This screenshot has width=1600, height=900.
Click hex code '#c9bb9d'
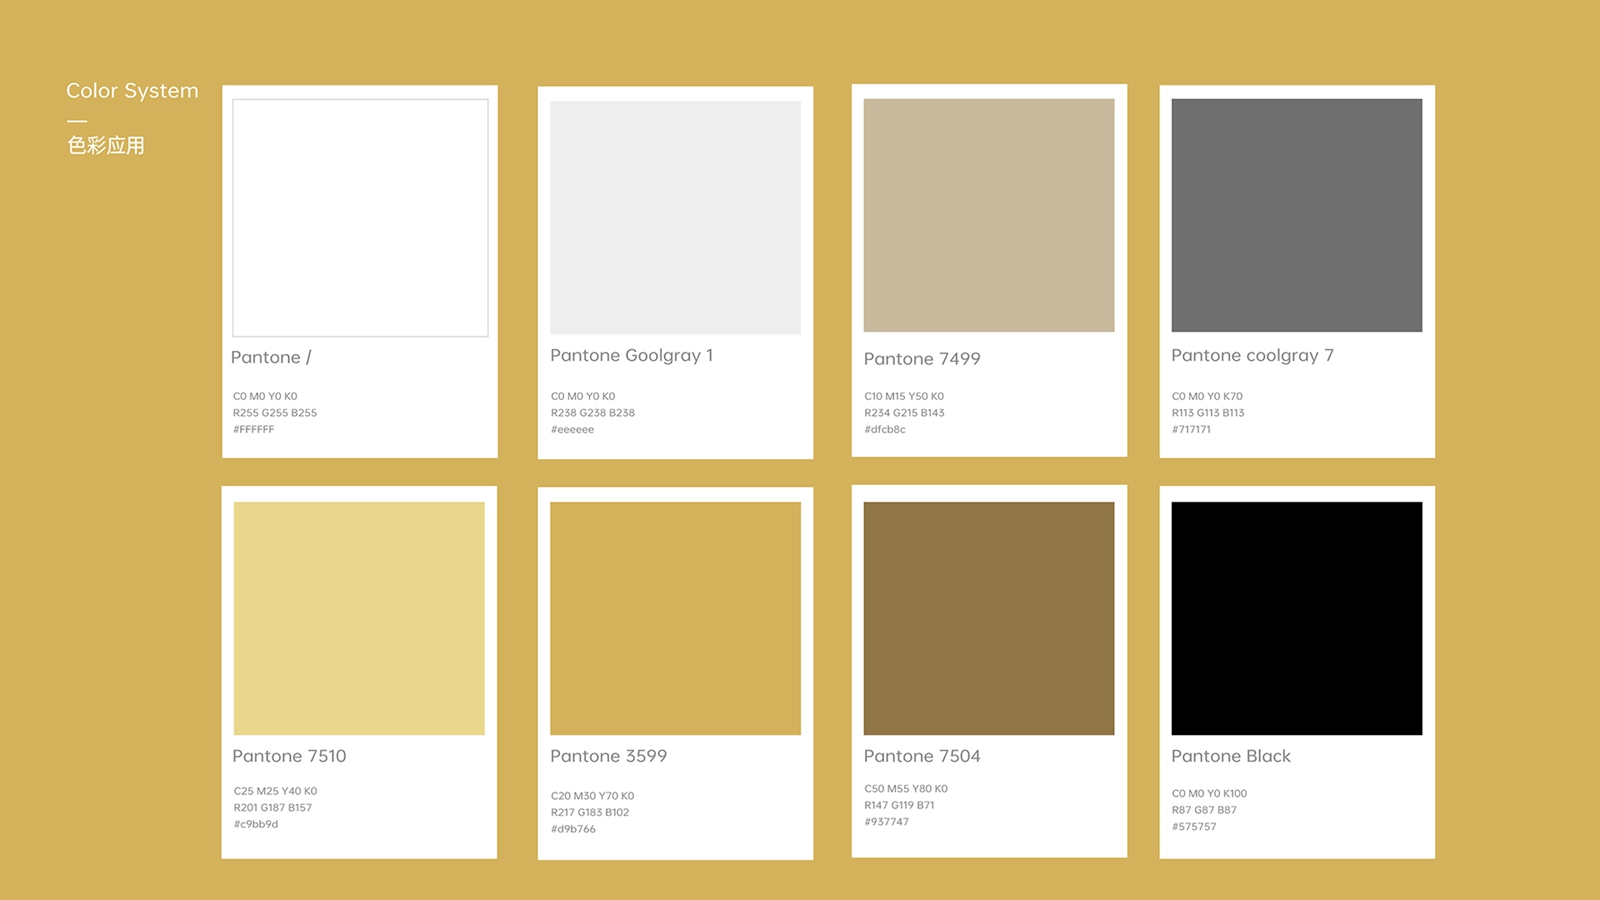point(256,825)
